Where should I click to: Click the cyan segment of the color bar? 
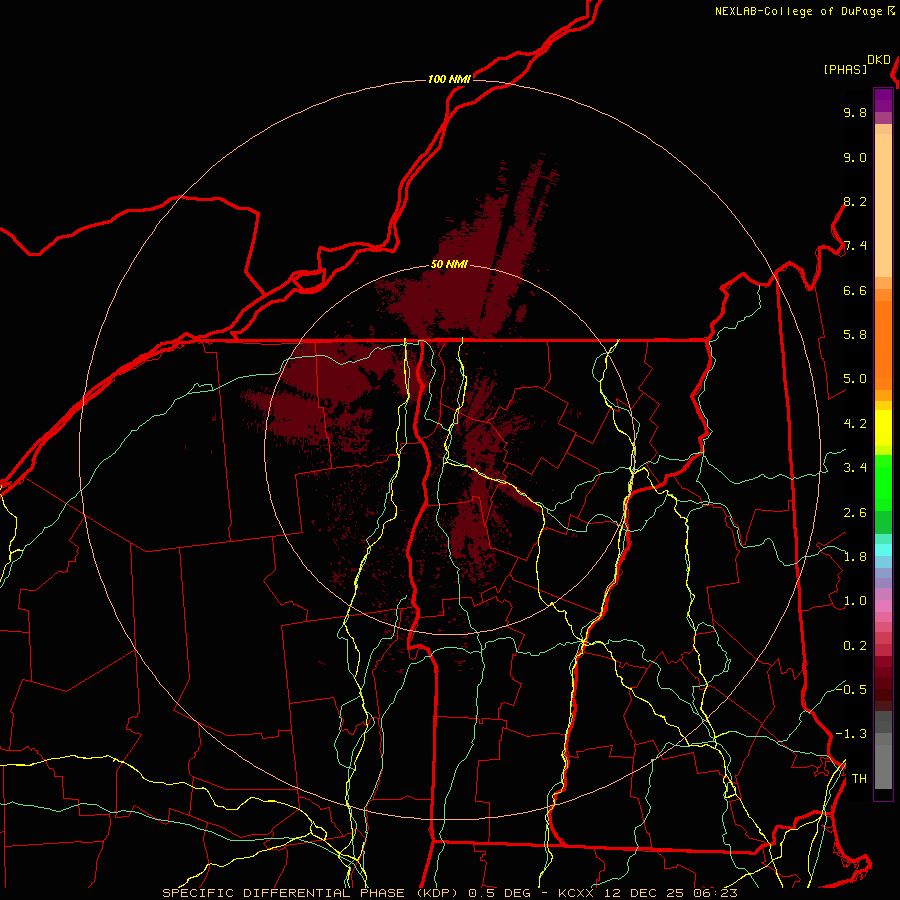click(883, 550)
